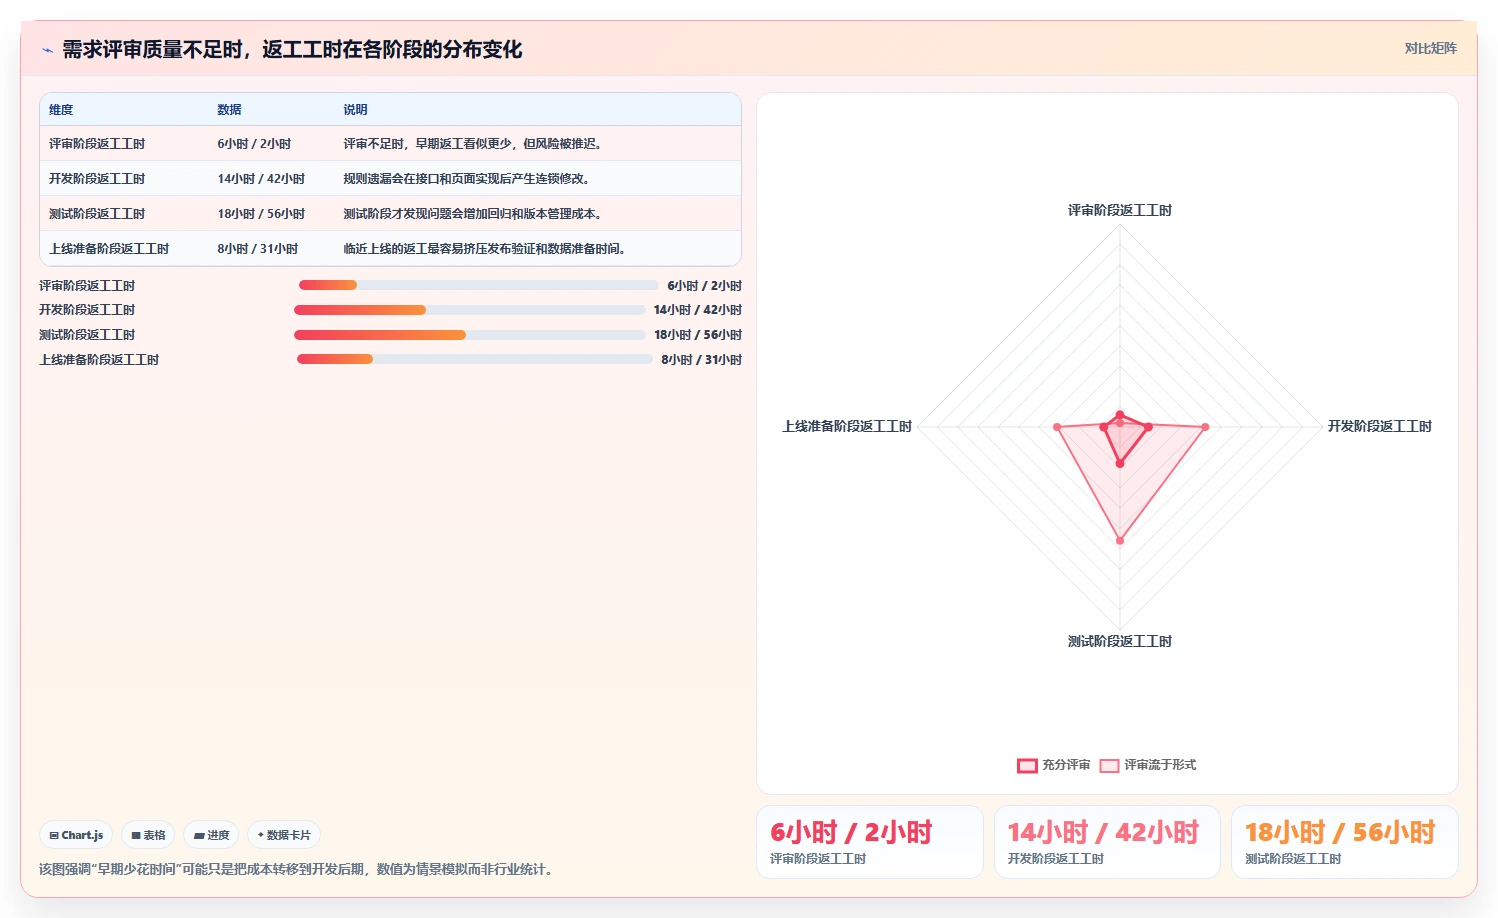The image size is (1498, 918).
Task: Click the 数据 column header
Action: pyautogui.click(x=229, y=110)
